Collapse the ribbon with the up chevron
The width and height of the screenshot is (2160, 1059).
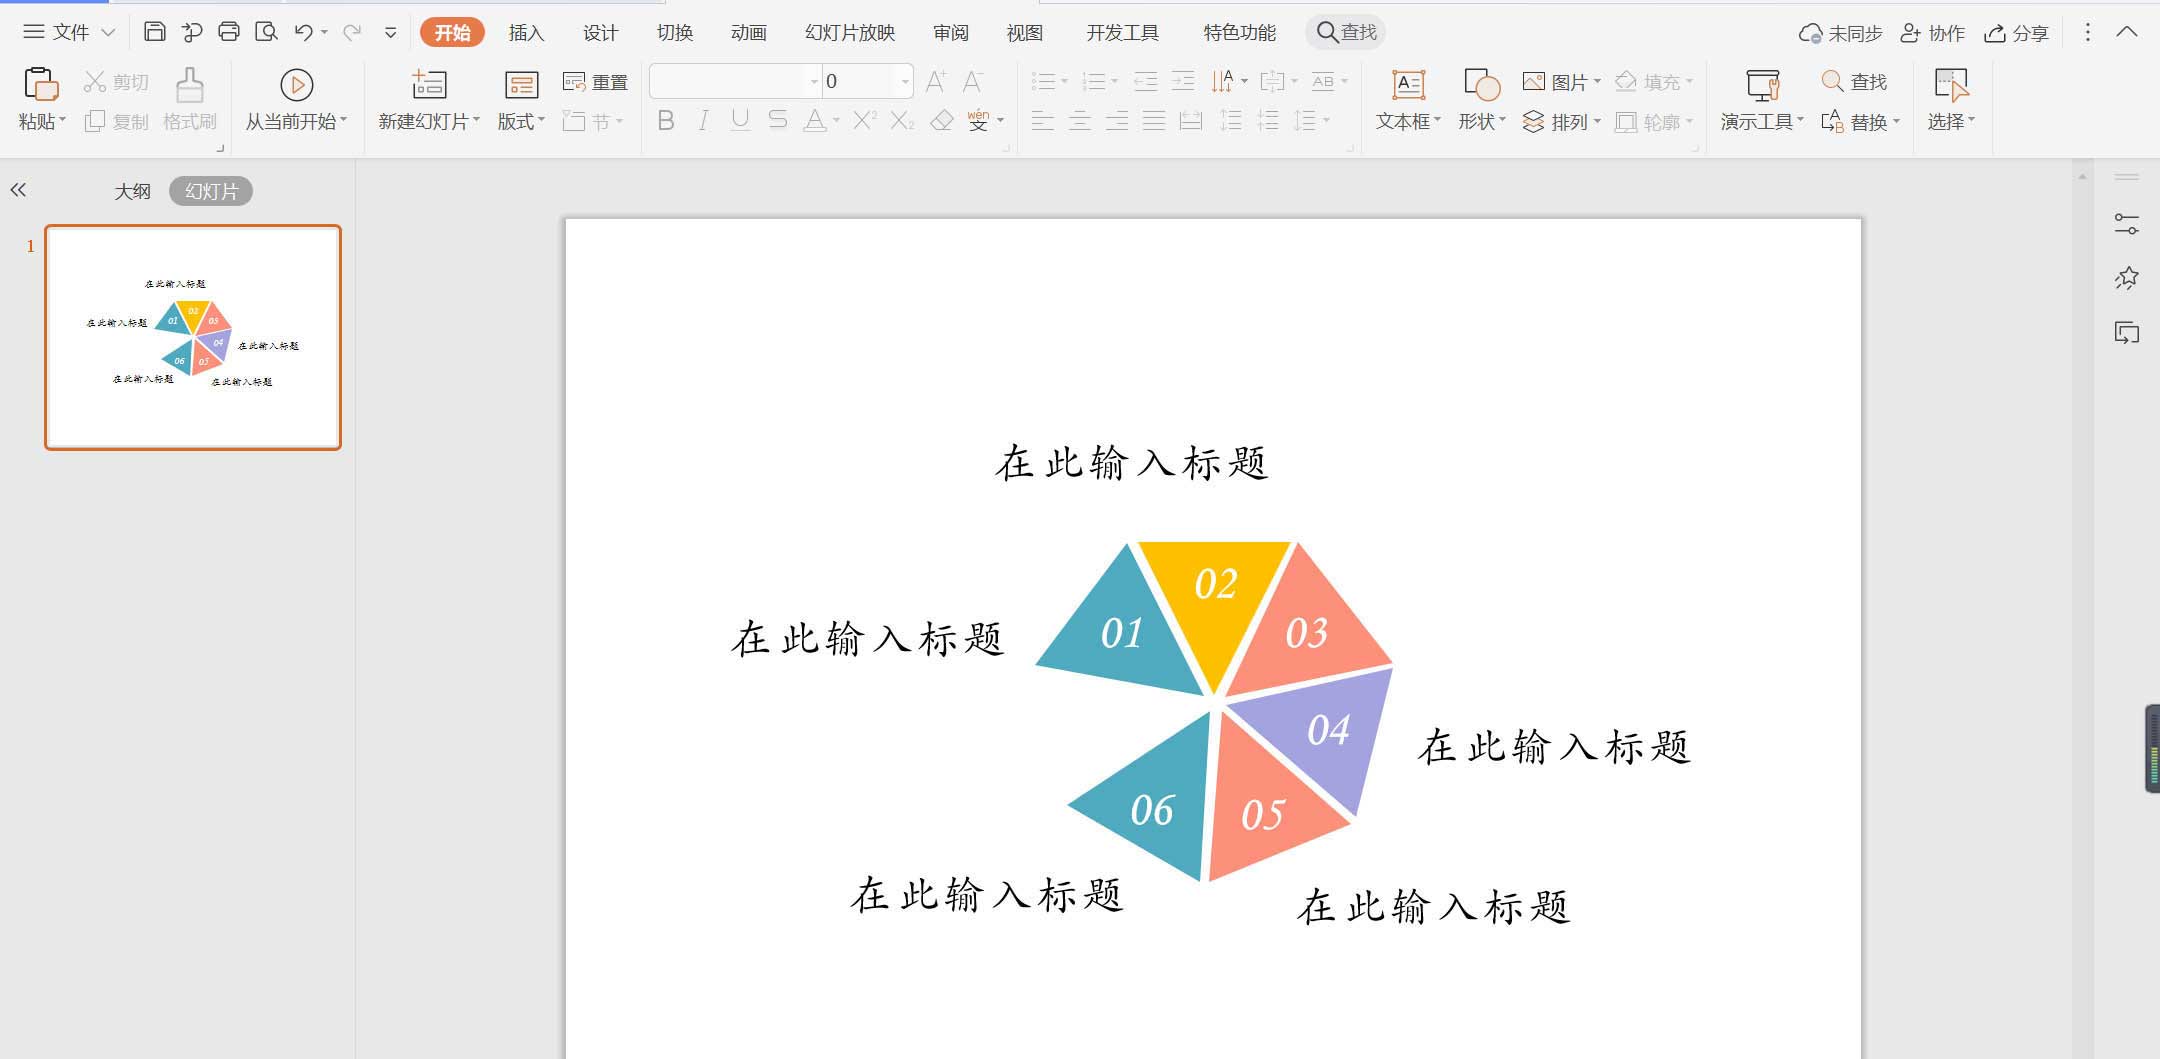[2127, 32]
